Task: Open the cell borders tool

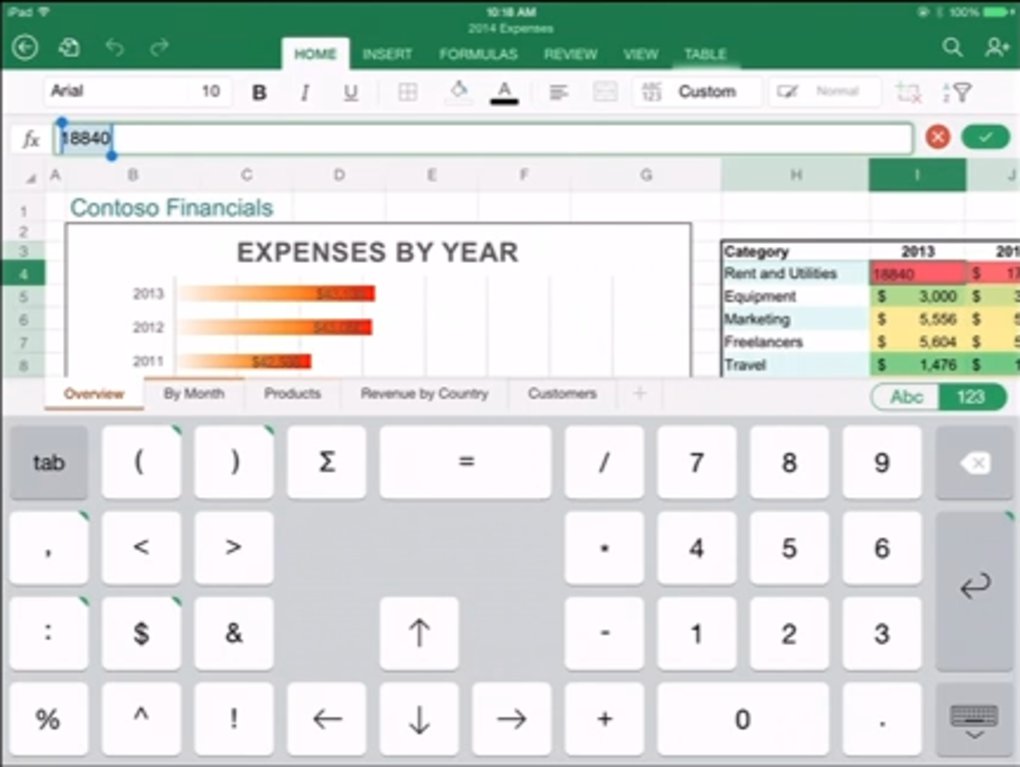Action: 407,92
